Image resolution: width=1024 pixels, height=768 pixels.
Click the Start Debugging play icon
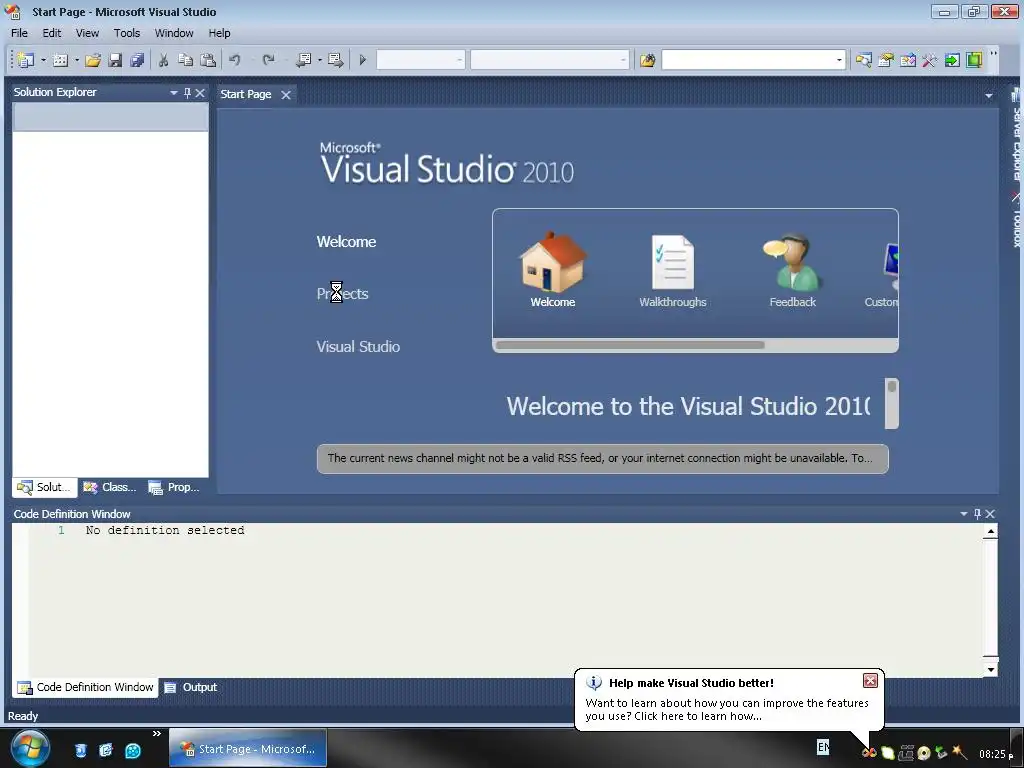point(362,60)
